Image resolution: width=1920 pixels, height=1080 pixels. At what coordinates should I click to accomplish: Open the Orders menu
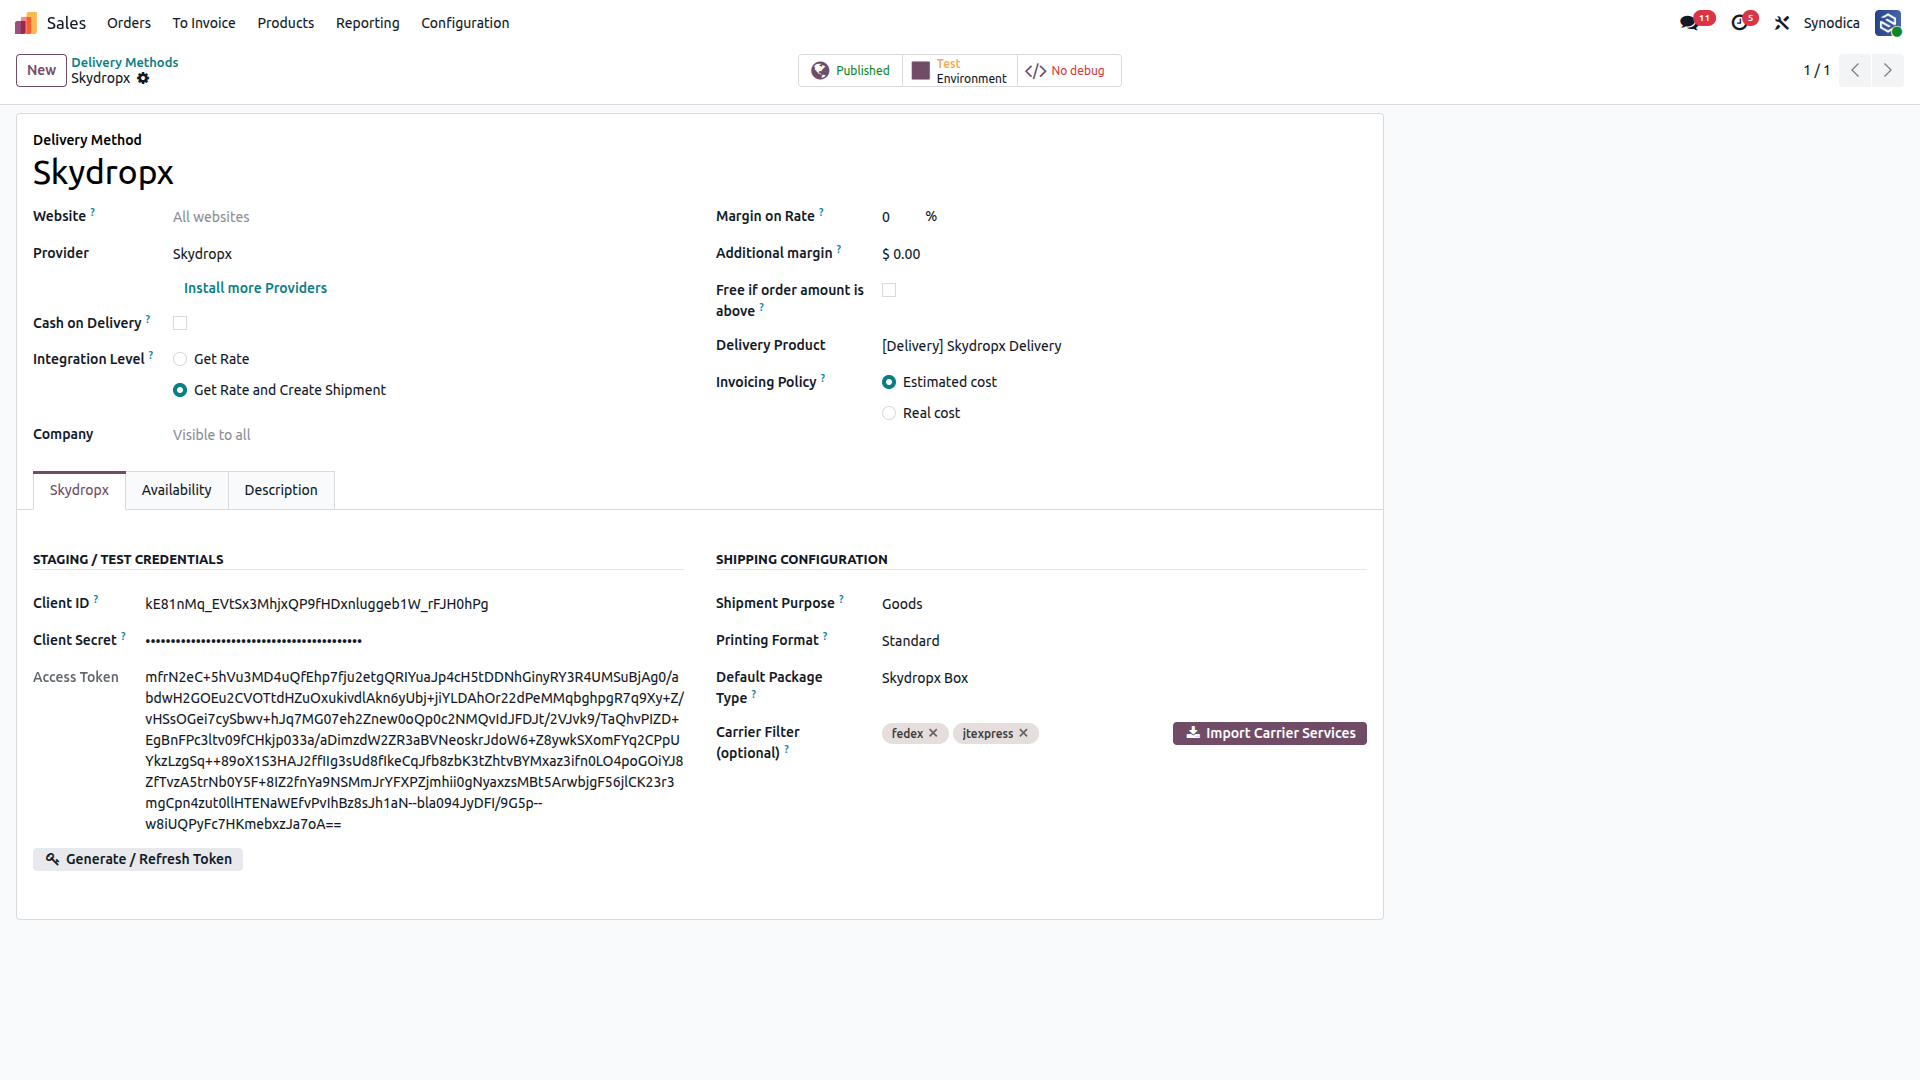[129, 23]
